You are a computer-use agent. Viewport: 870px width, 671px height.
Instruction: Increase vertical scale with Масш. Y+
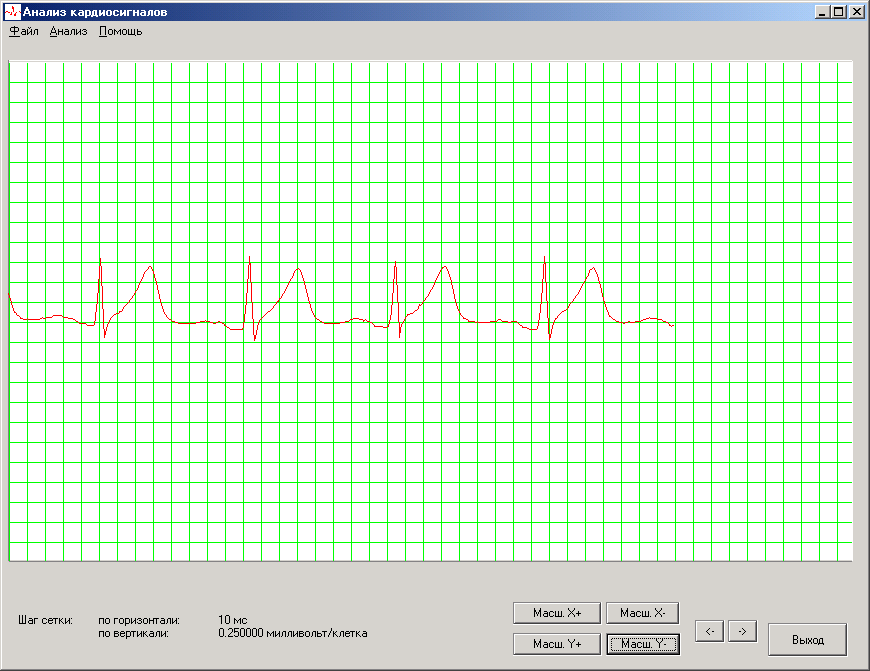[557, 644]
